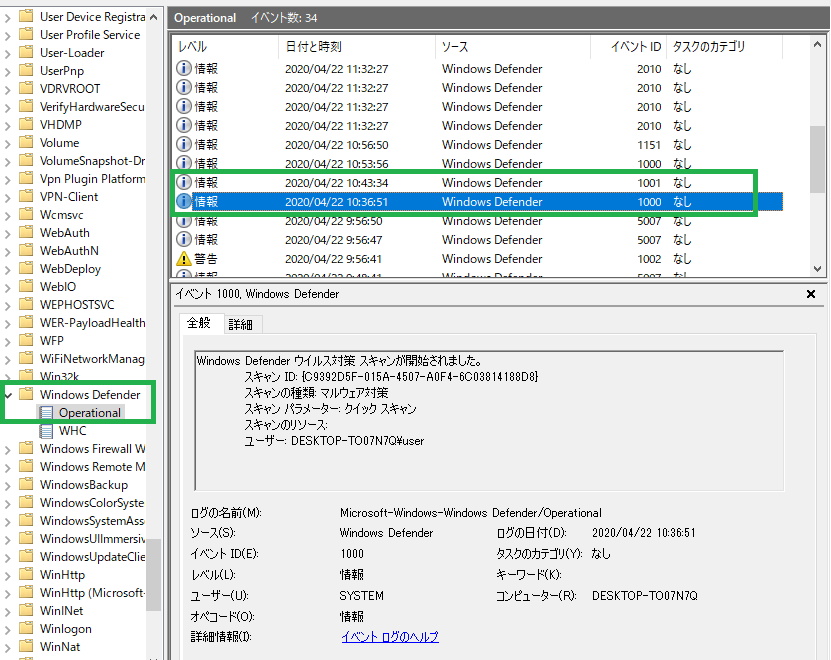Expand the Winlogon tree node
831x660 pixels.
coord(7,630)
